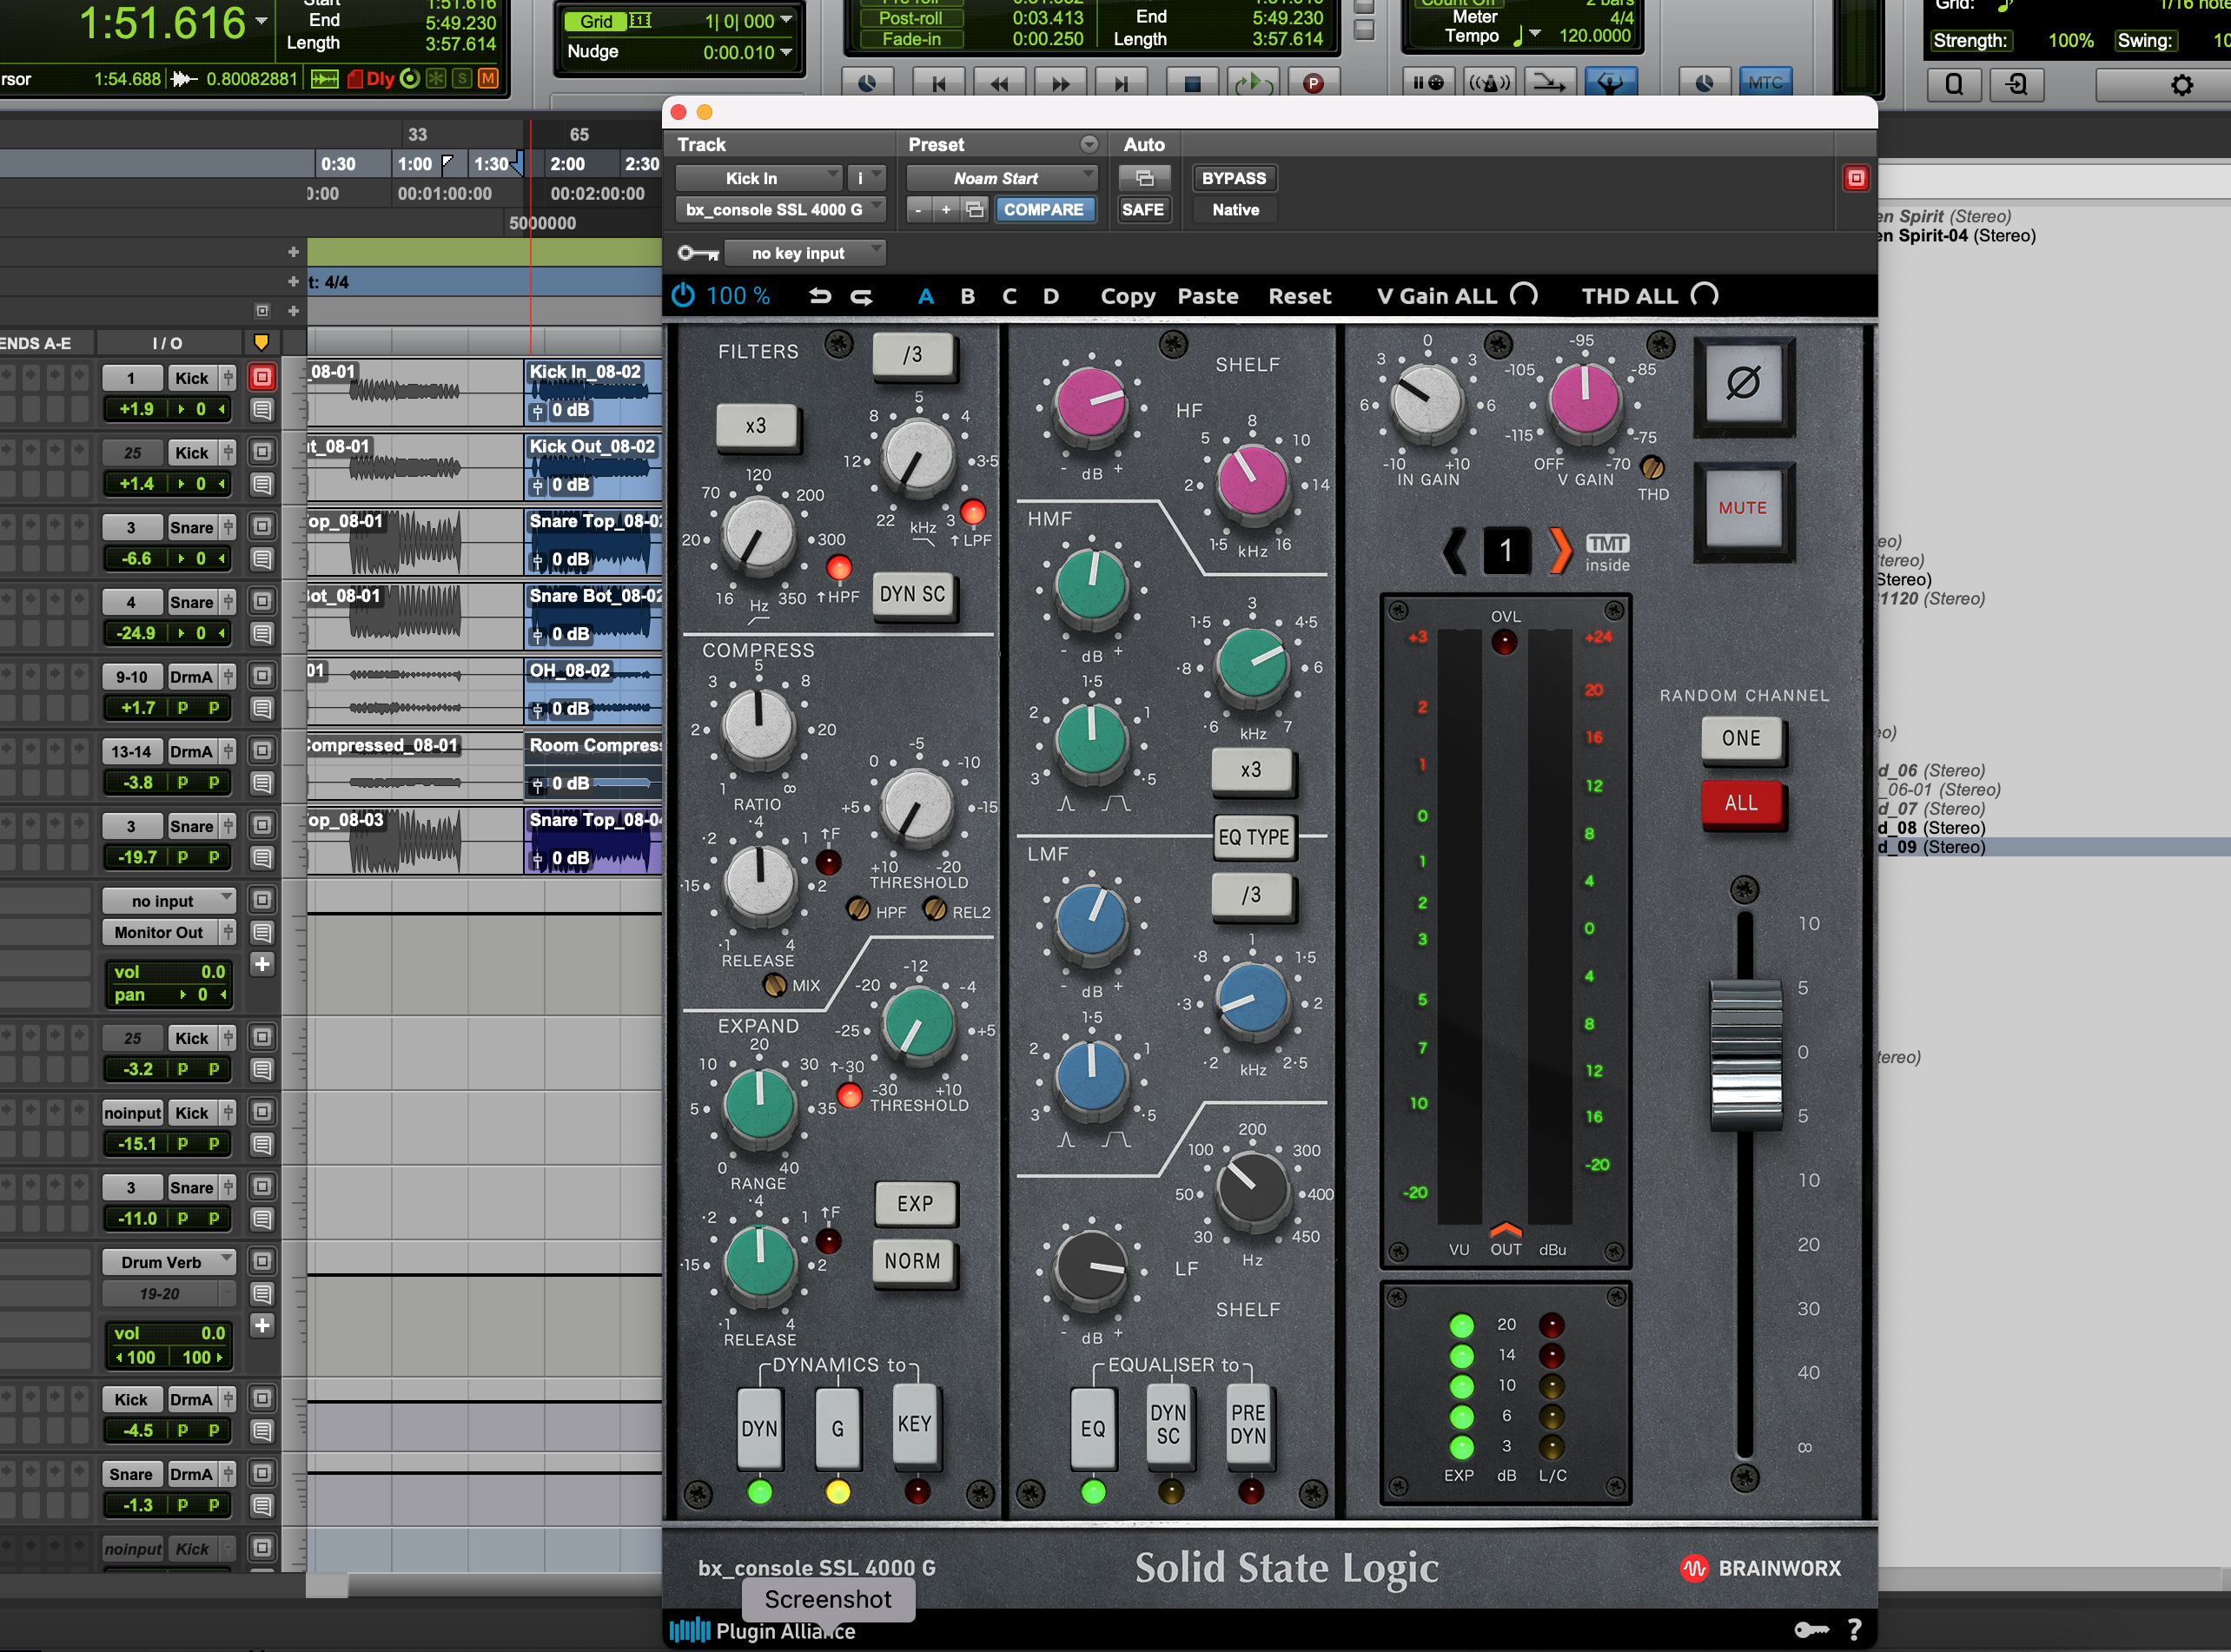This screenshot has height=1652, width=2231.
Task: Open the insert position 'i' selector dropdown
Action: pyautogui.click(x=866, y=178)
